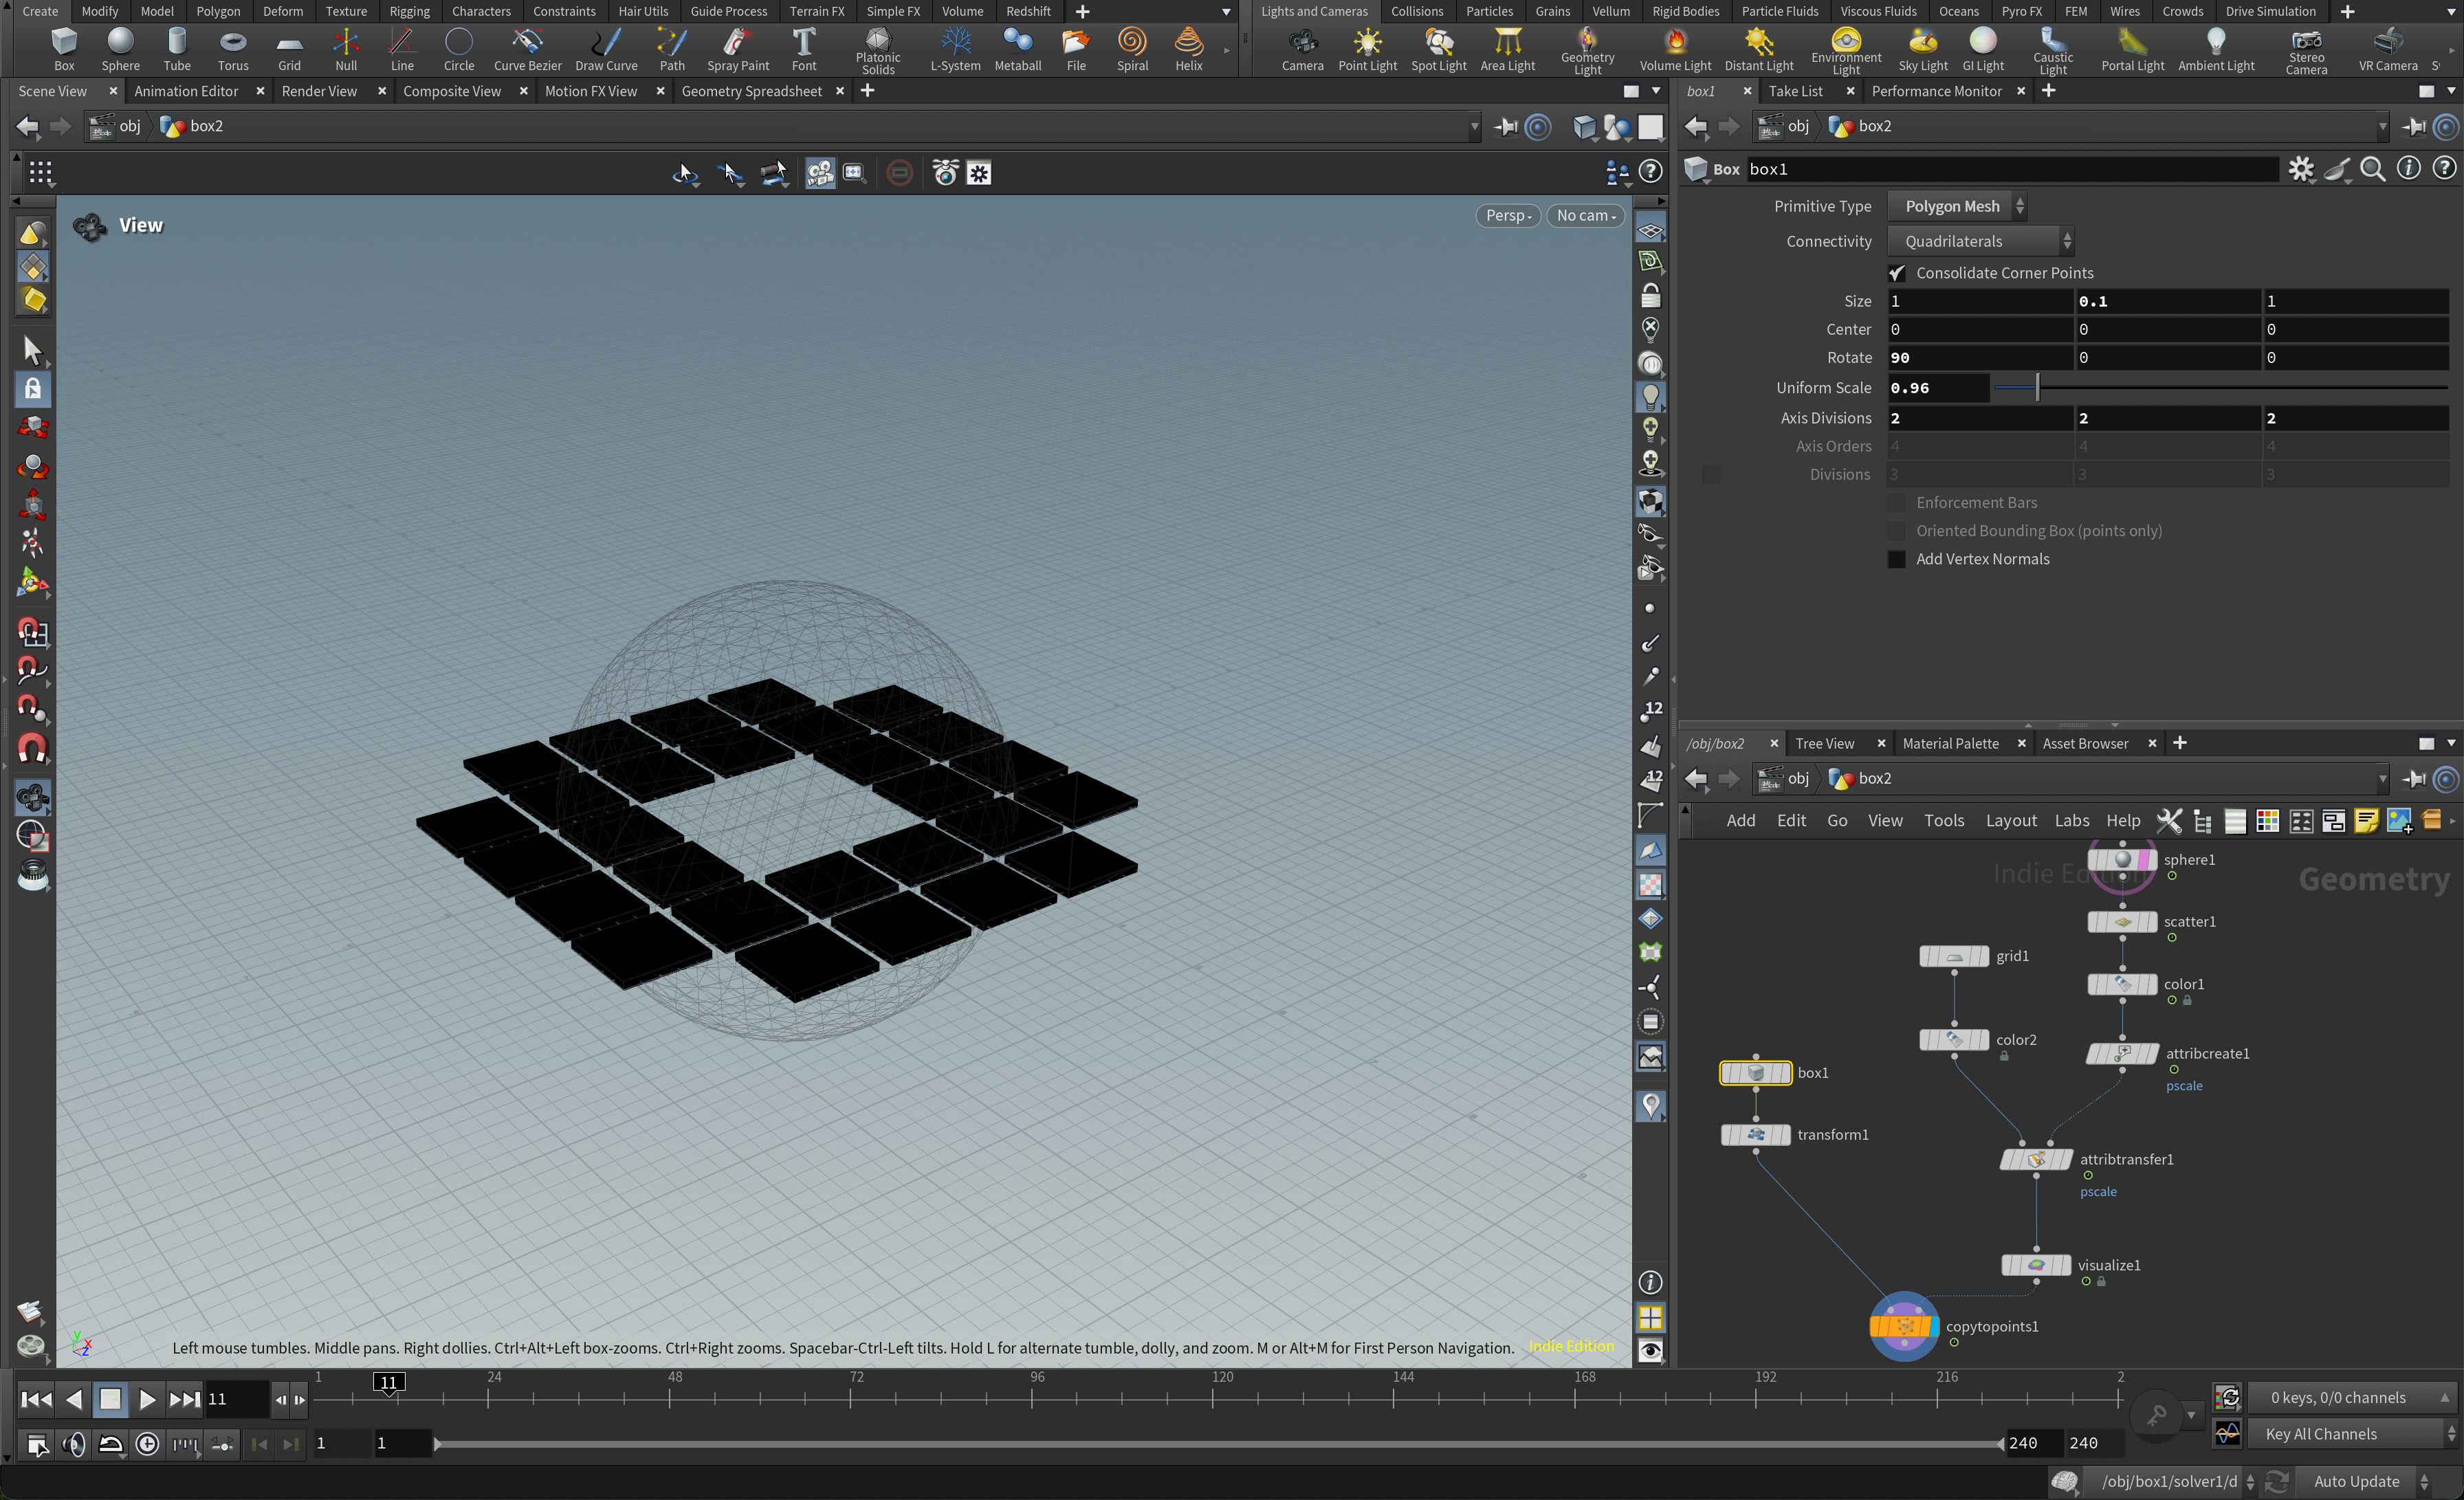Open the Primitive Type dropdown
2464x1500 pixels.
point(1956,206)
